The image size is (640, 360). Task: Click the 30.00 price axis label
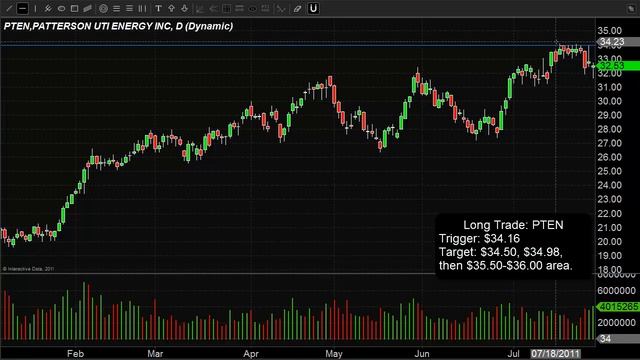609,101
